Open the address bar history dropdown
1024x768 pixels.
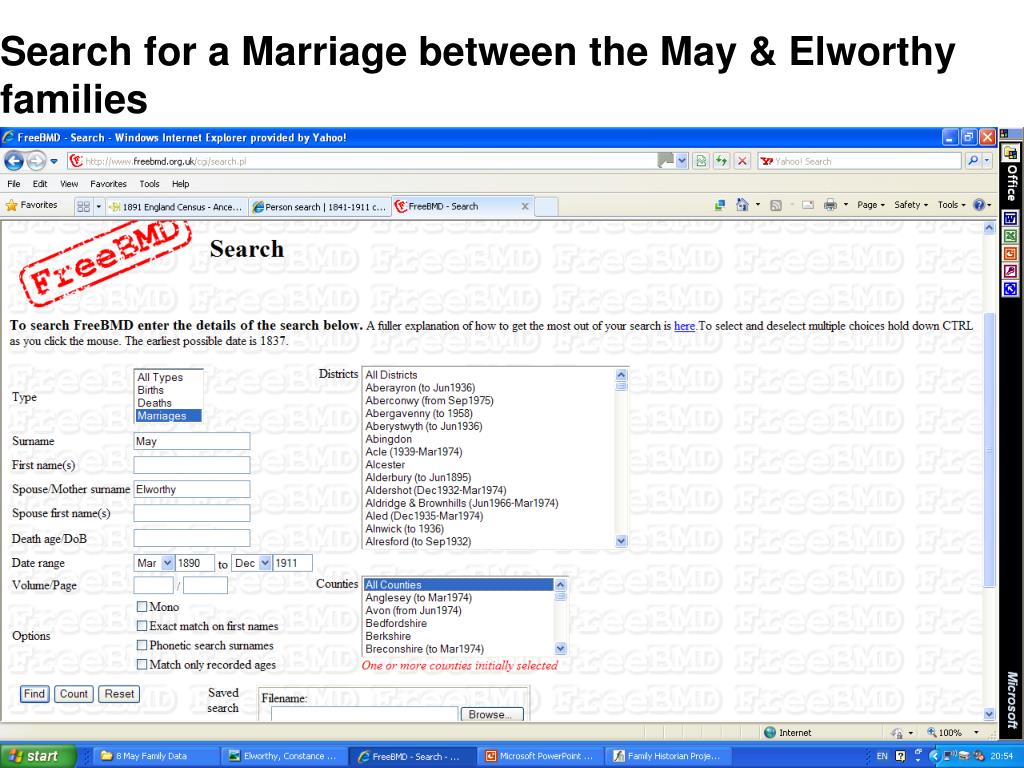pos(682,161)
